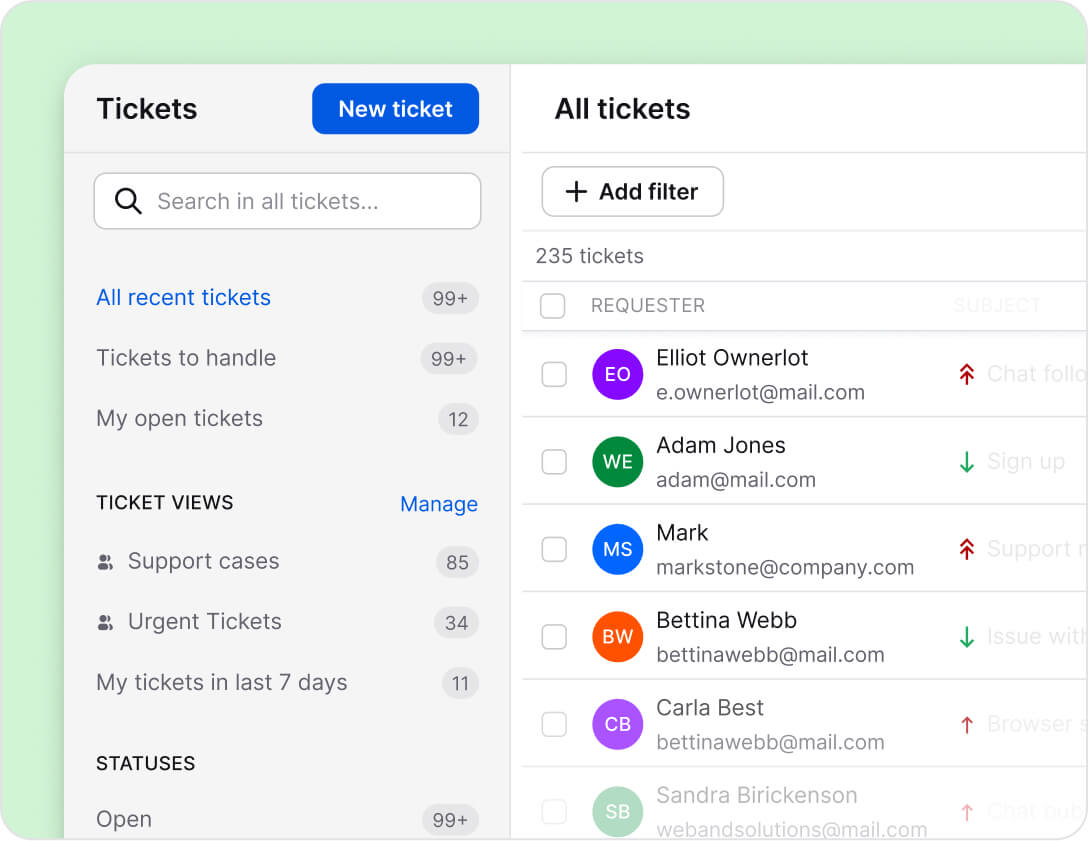Select the Tickets to handle view
Screen dimensions: 1088x841
(186, 358)
